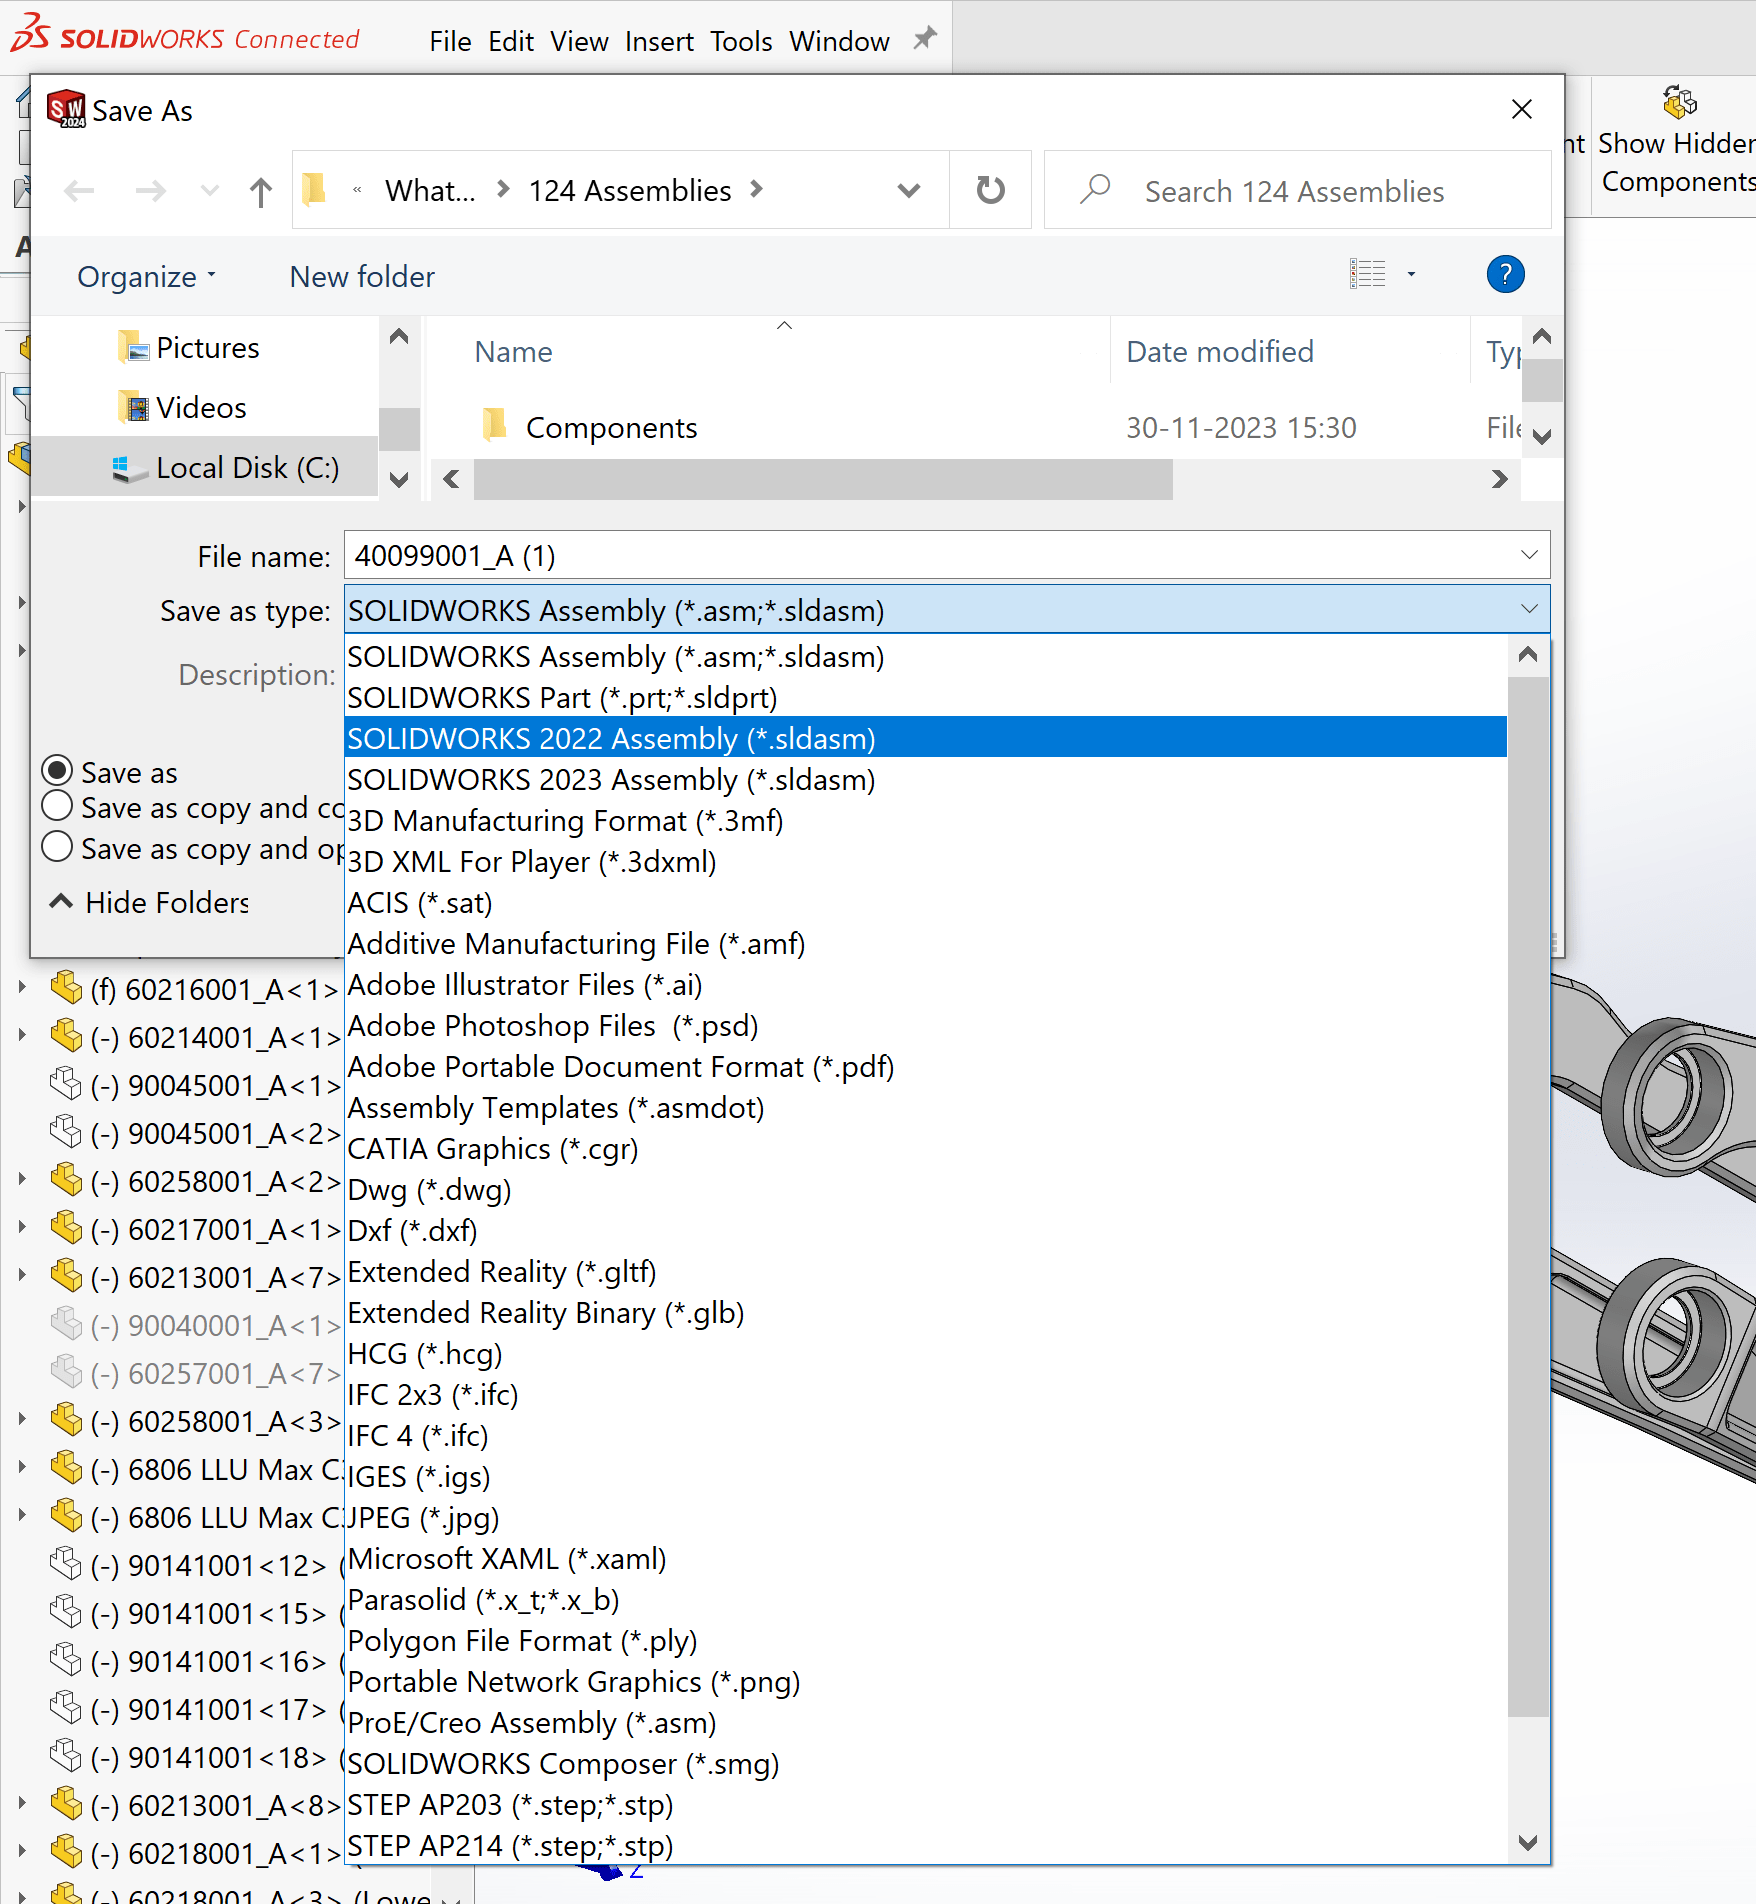Click the New folder button

pyautogui.click(x=362, y=276)
